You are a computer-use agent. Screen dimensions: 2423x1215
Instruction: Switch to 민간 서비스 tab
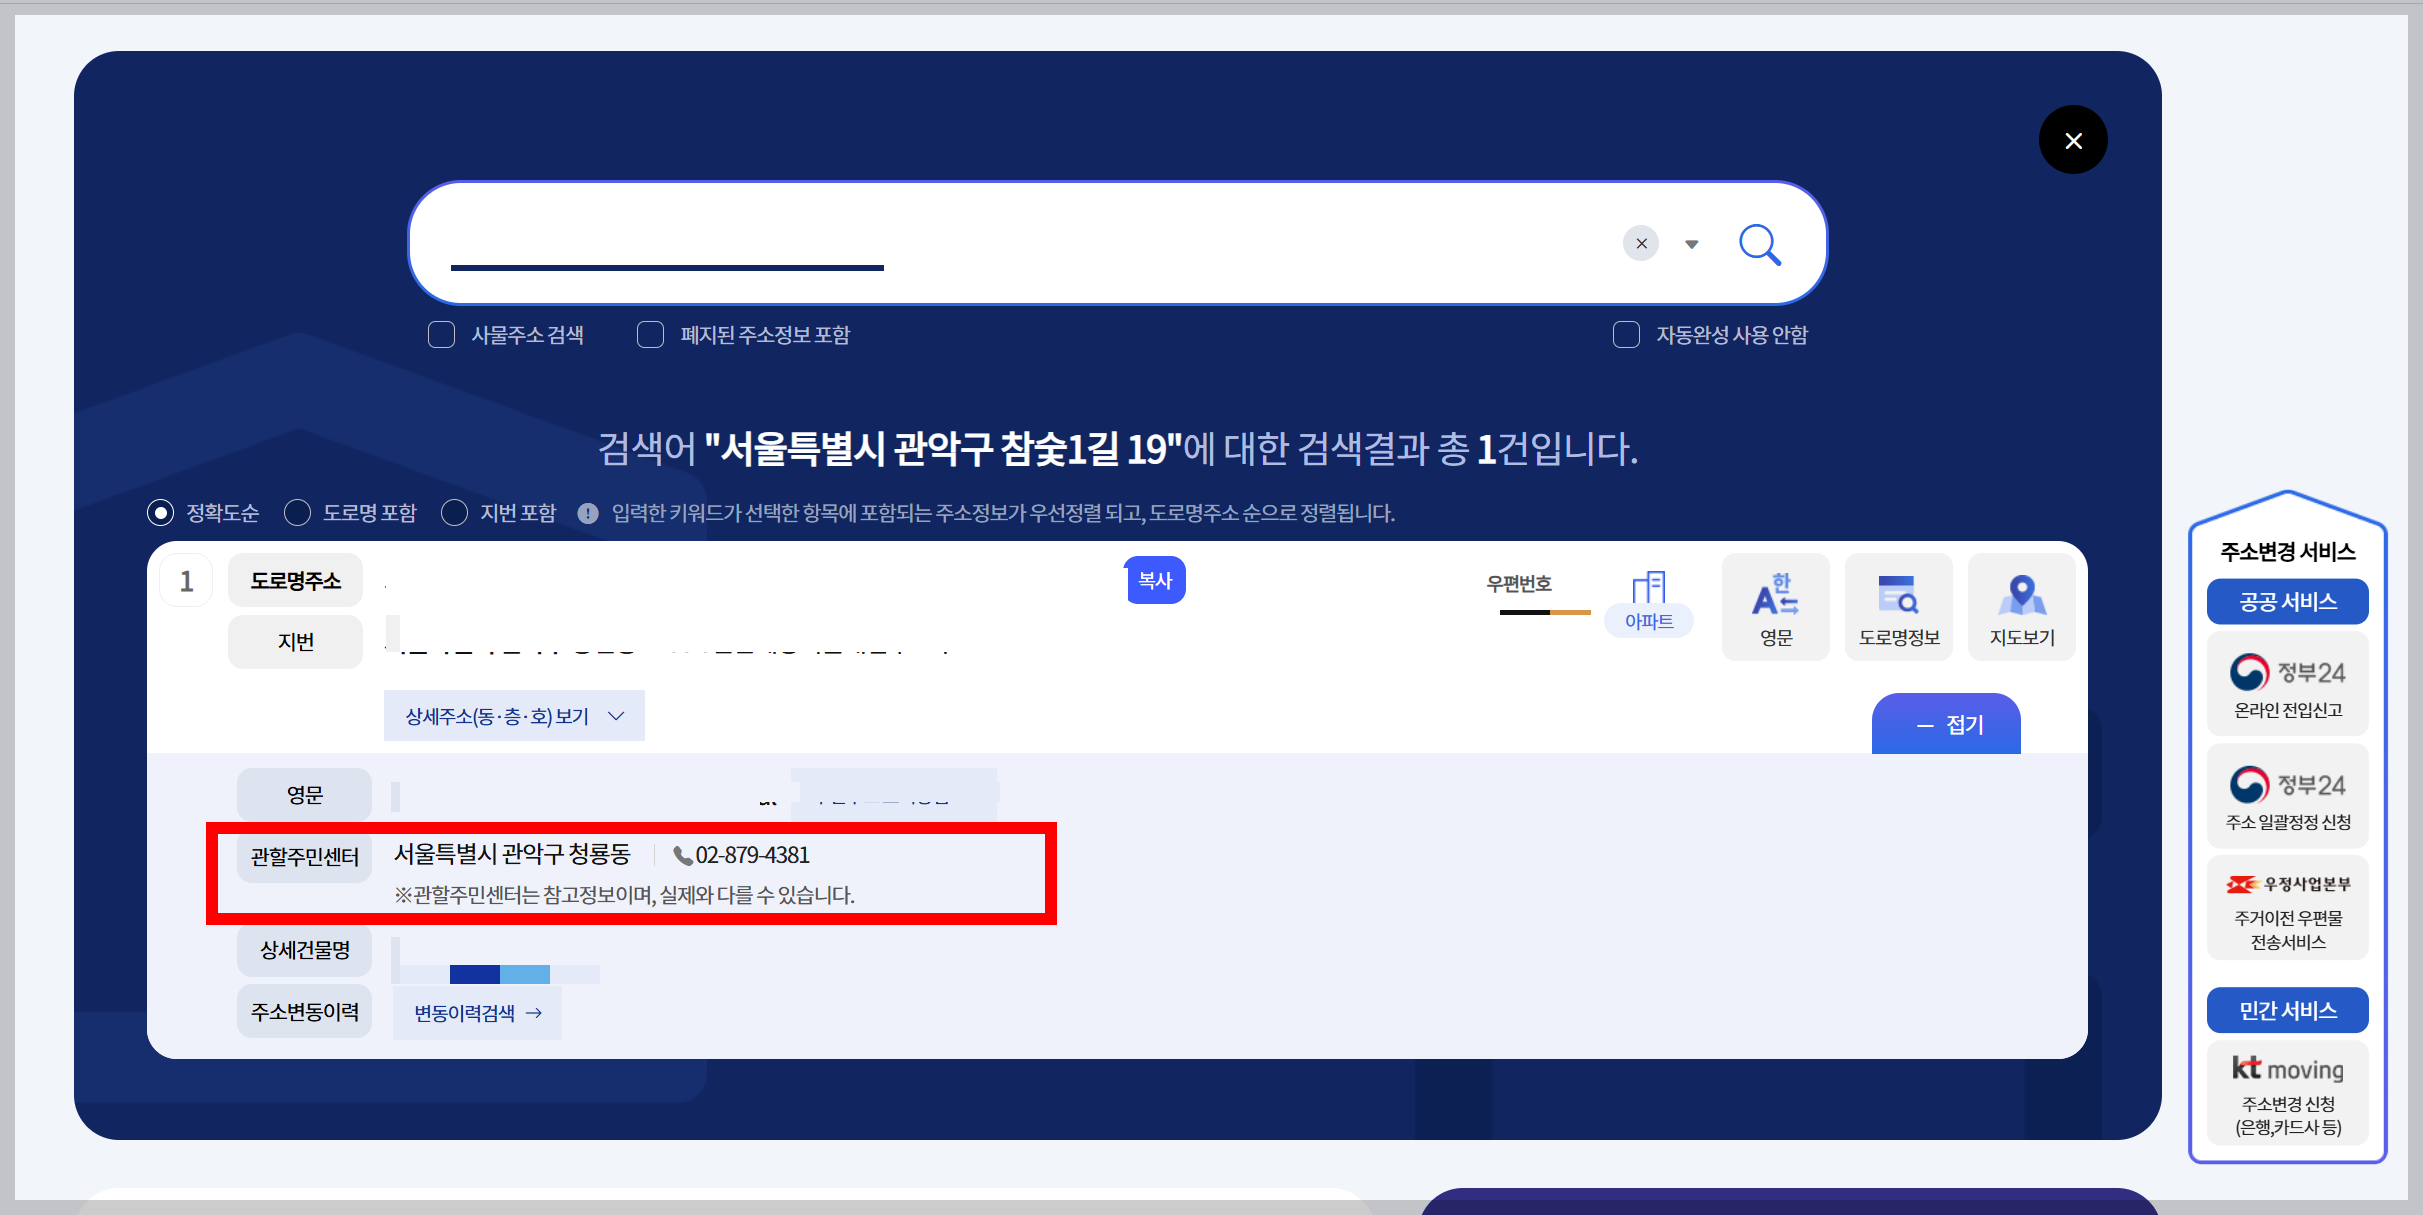click(2287, 1010)
